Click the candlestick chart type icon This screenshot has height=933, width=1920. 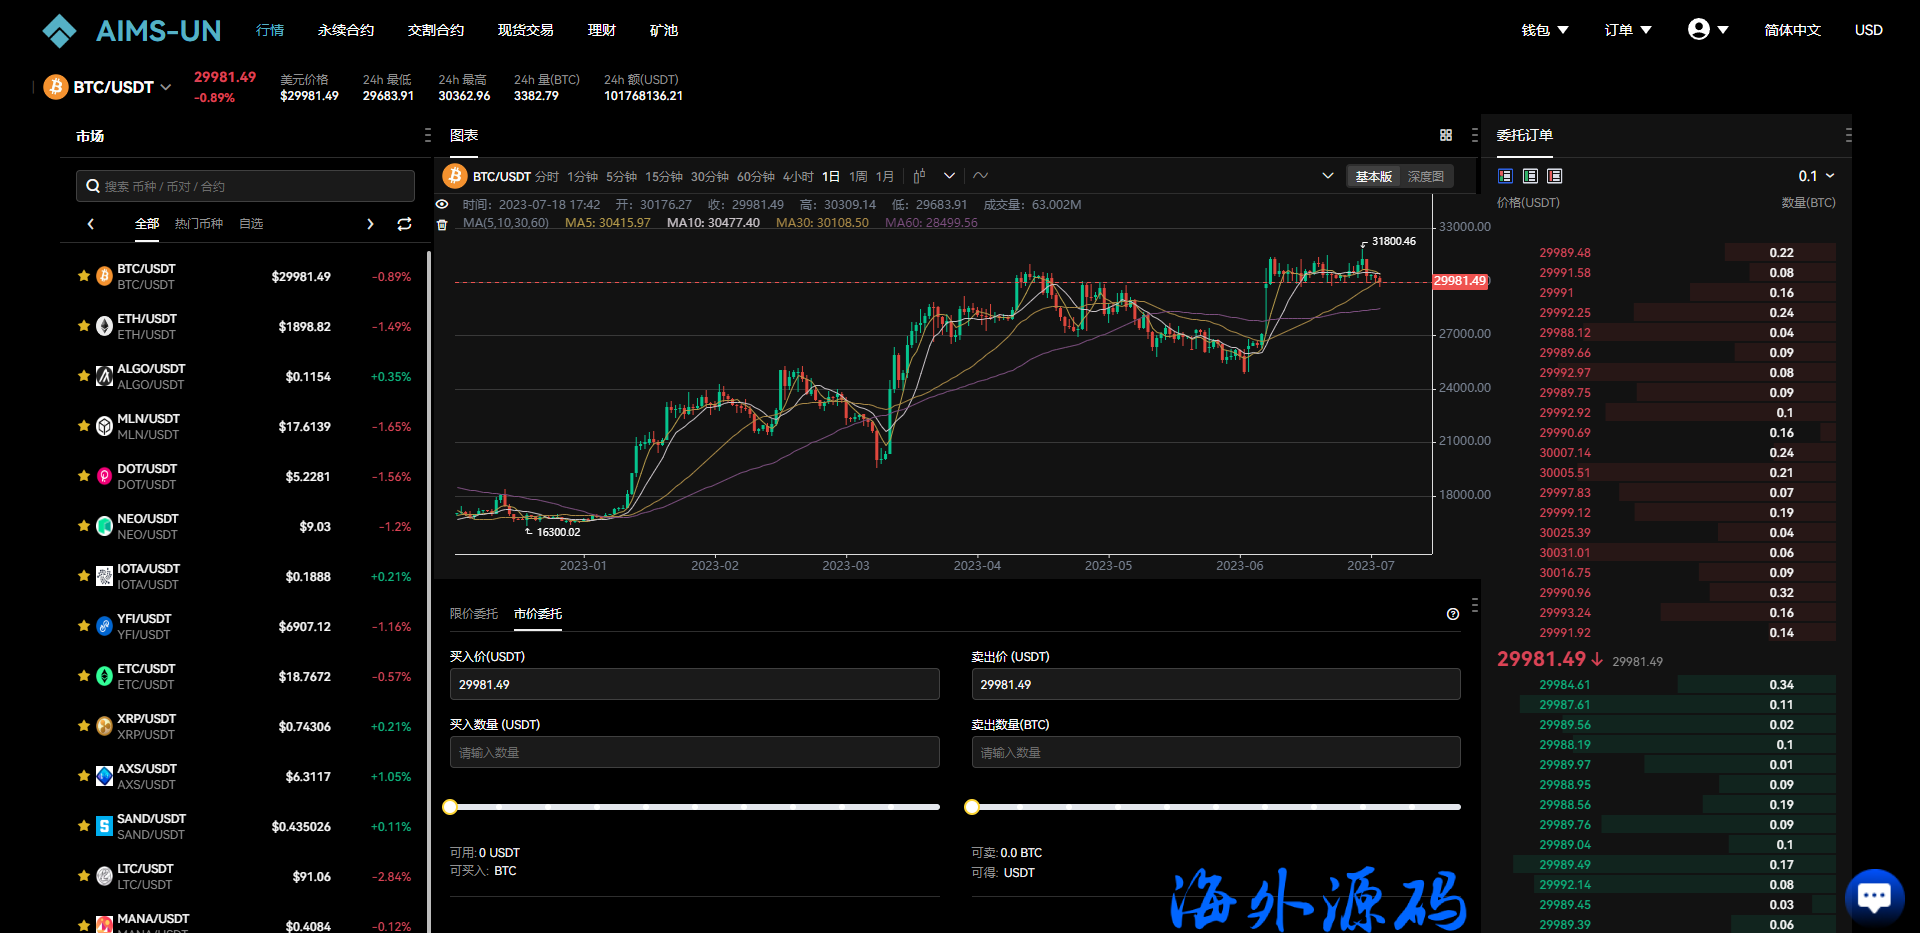pyautogui.click(x=919, y=176)
